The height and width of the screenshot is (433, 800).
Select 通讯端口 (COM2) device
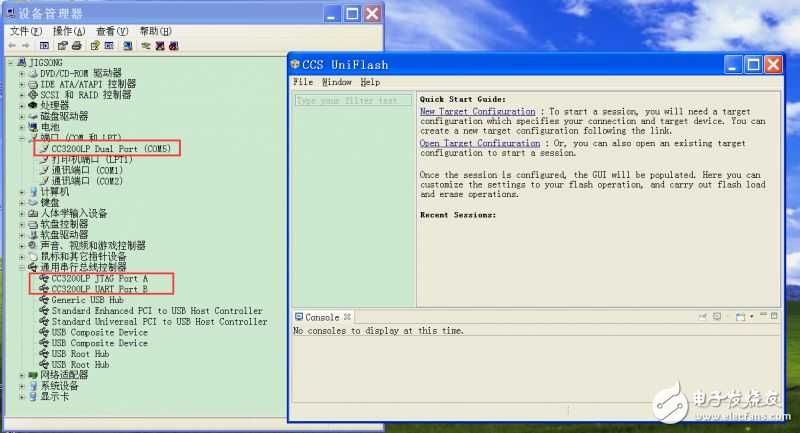click(x=87, y=181)
